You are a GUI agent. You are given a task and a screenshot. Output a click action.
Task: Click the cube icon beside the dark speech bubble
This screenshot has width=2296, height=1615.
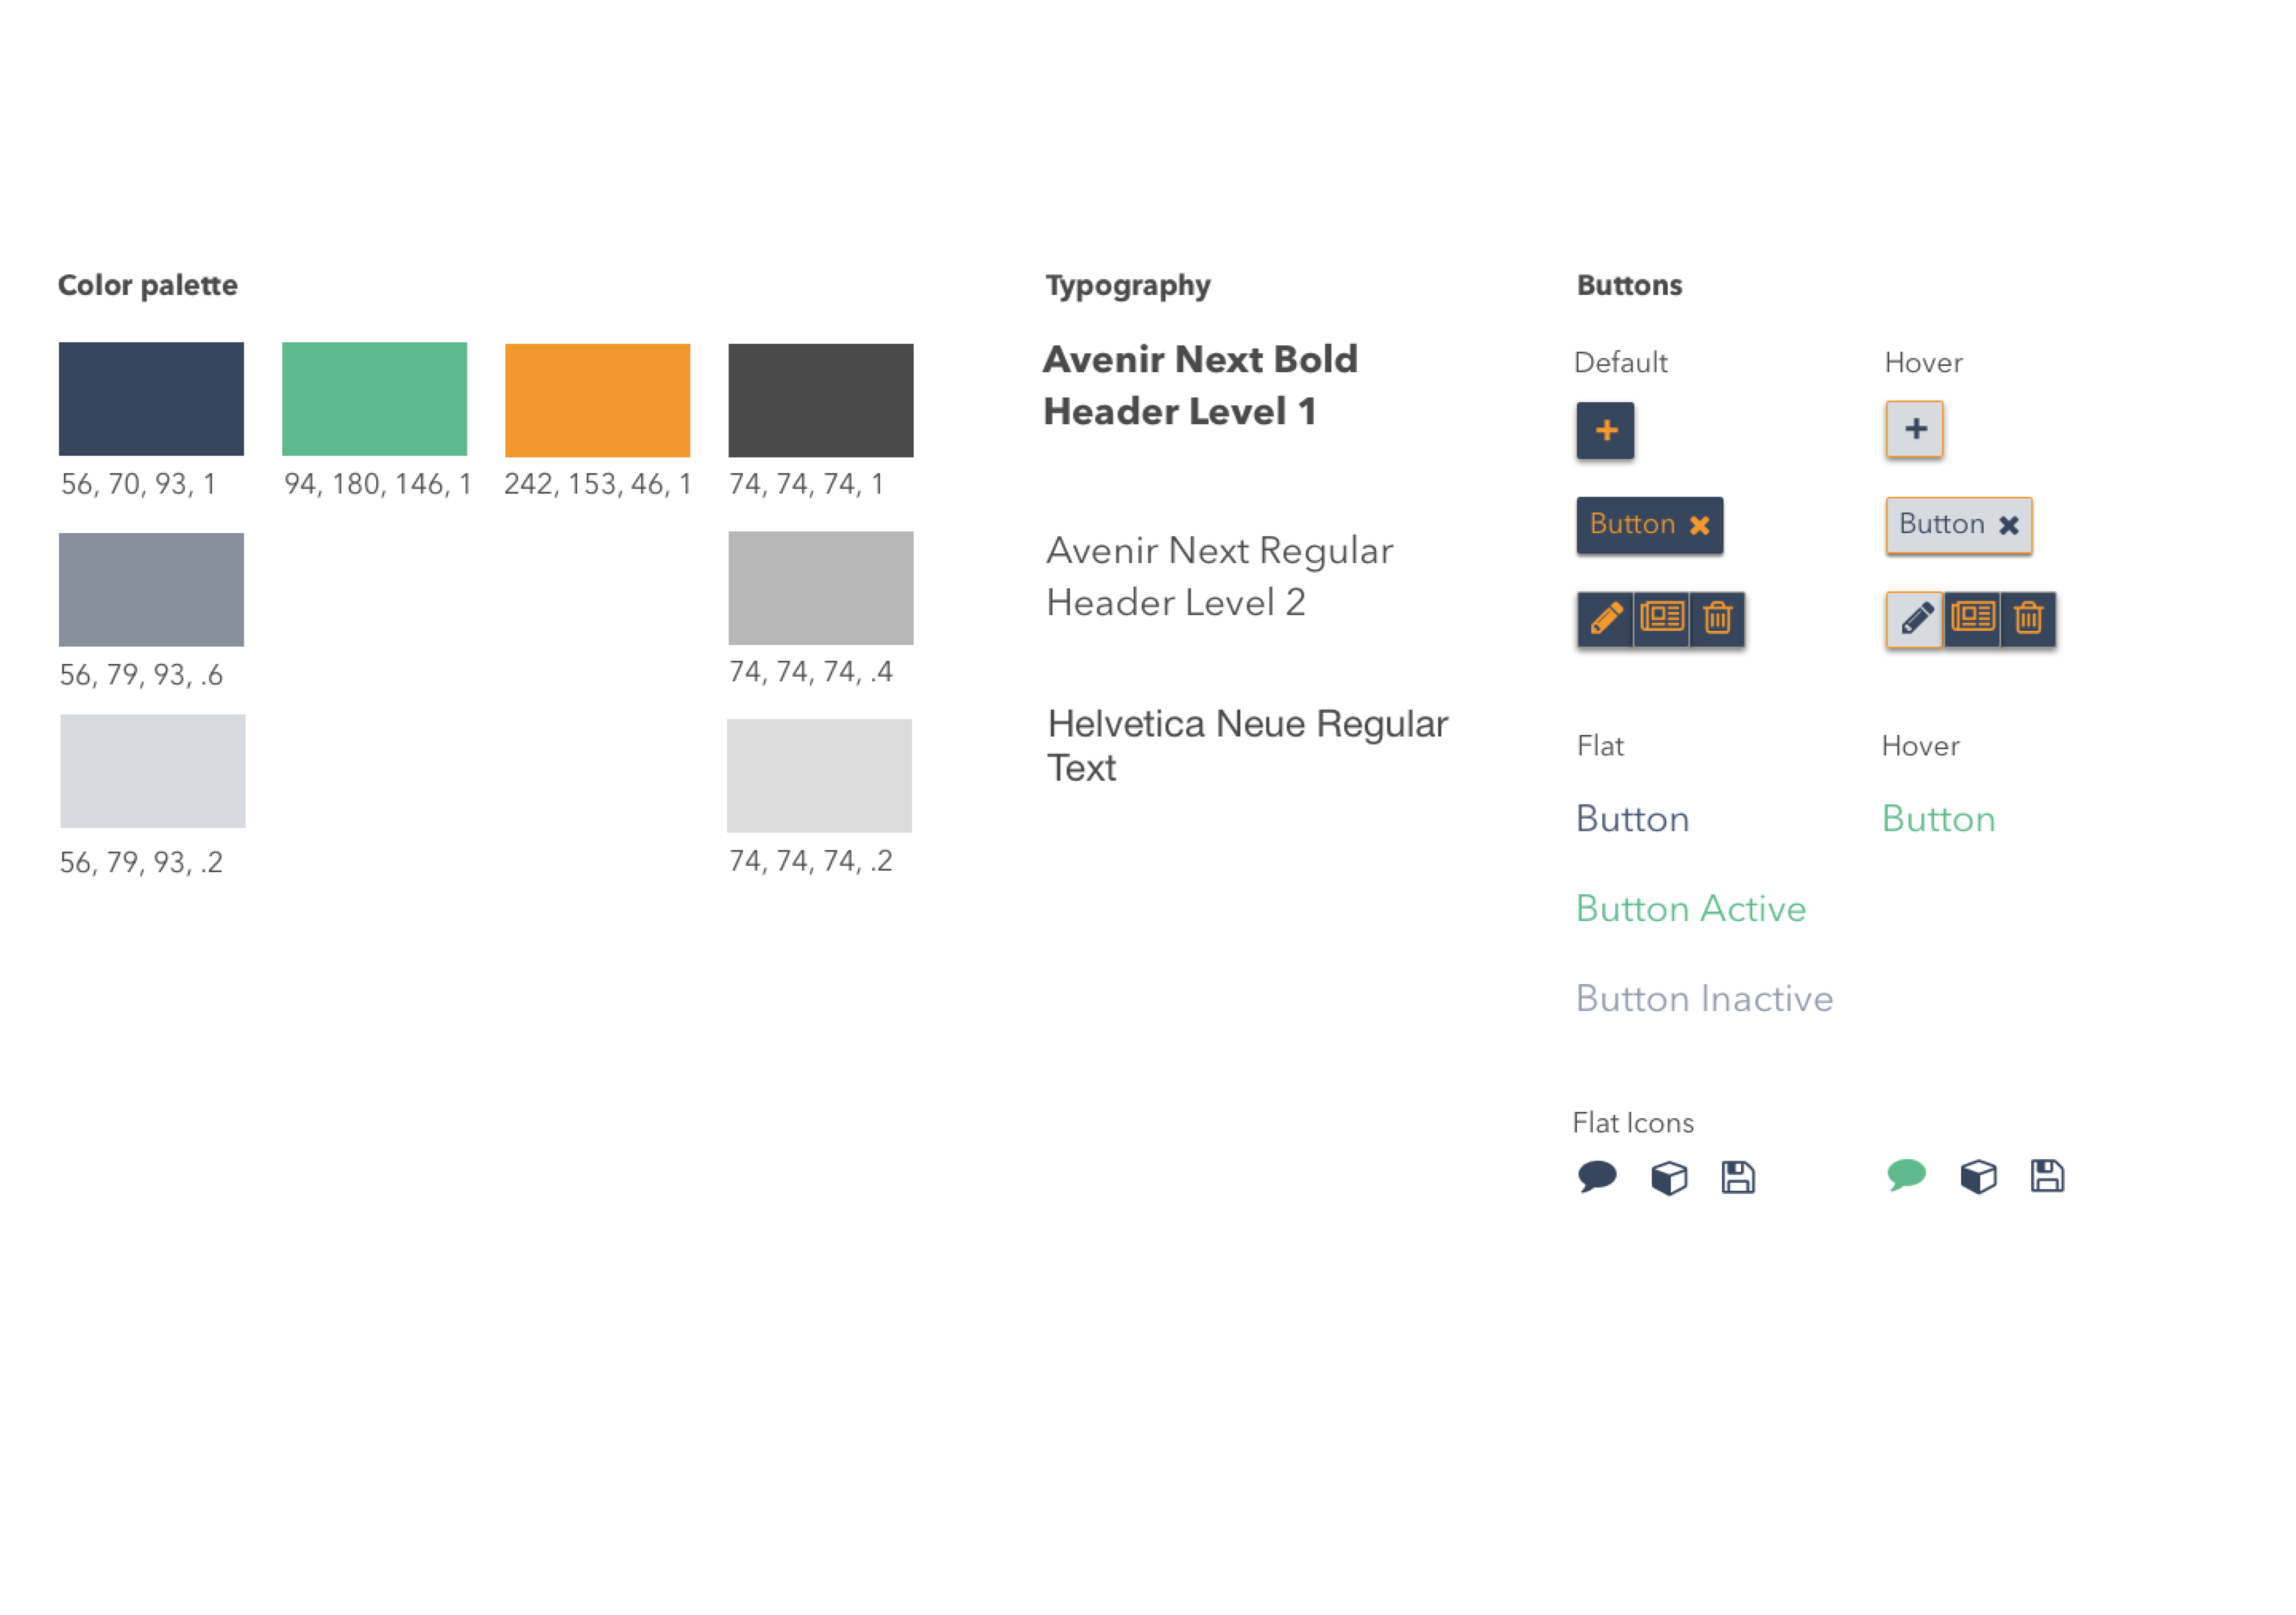(x=1669, y=1177)
